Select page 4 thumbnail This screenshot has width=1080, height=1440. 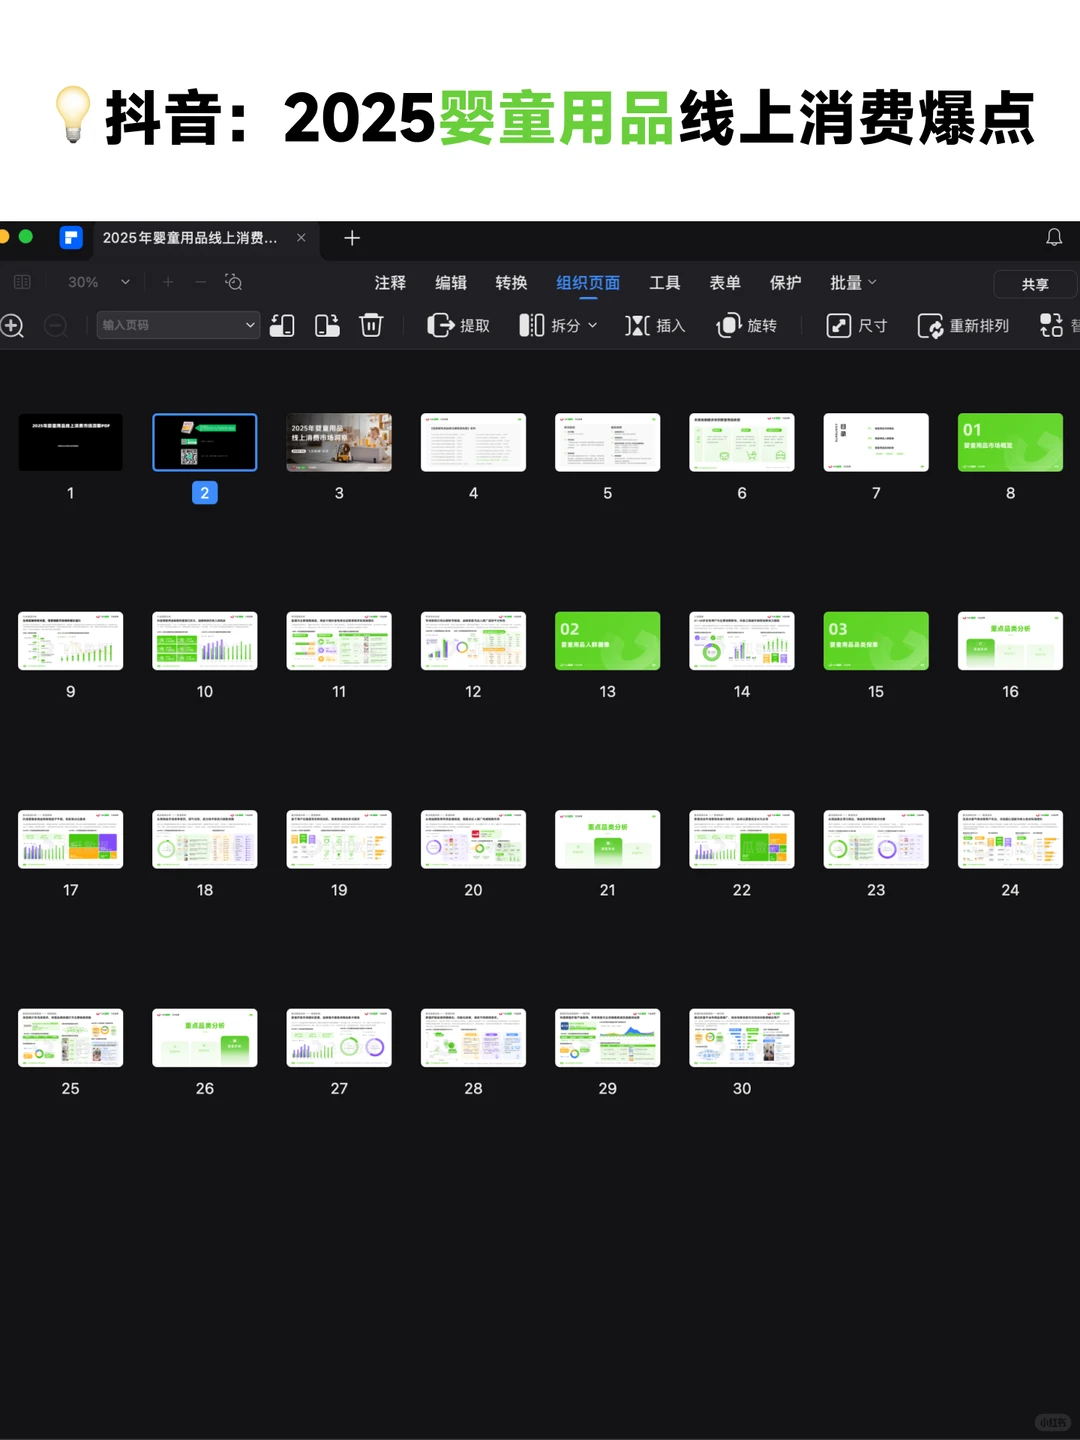tap(473, 442)
